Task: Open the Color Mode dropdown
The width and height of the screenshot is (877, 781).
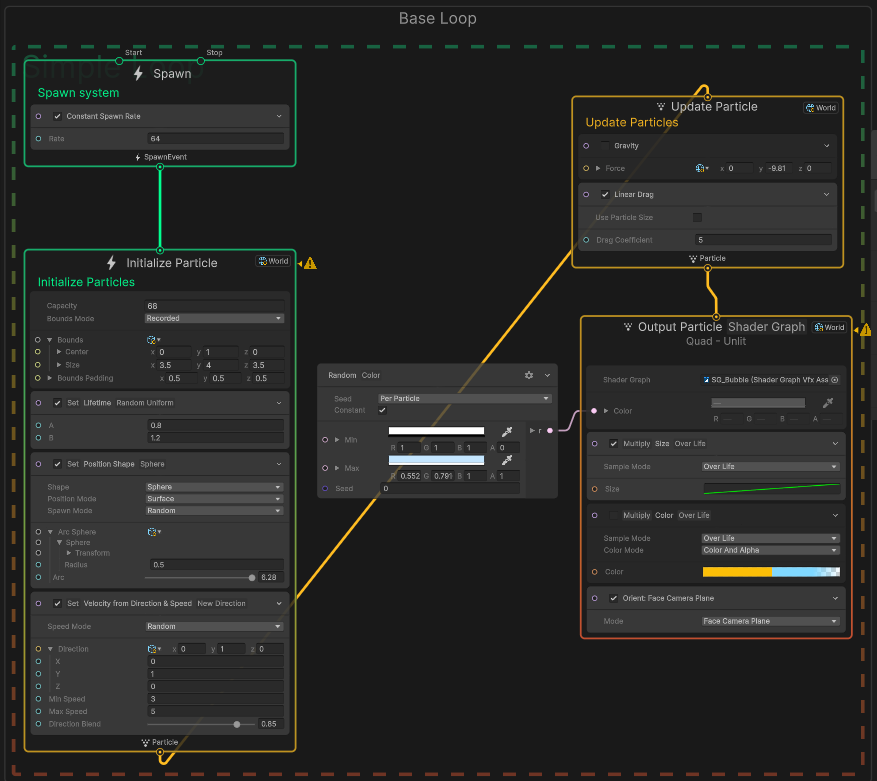Action: point(770,550)
